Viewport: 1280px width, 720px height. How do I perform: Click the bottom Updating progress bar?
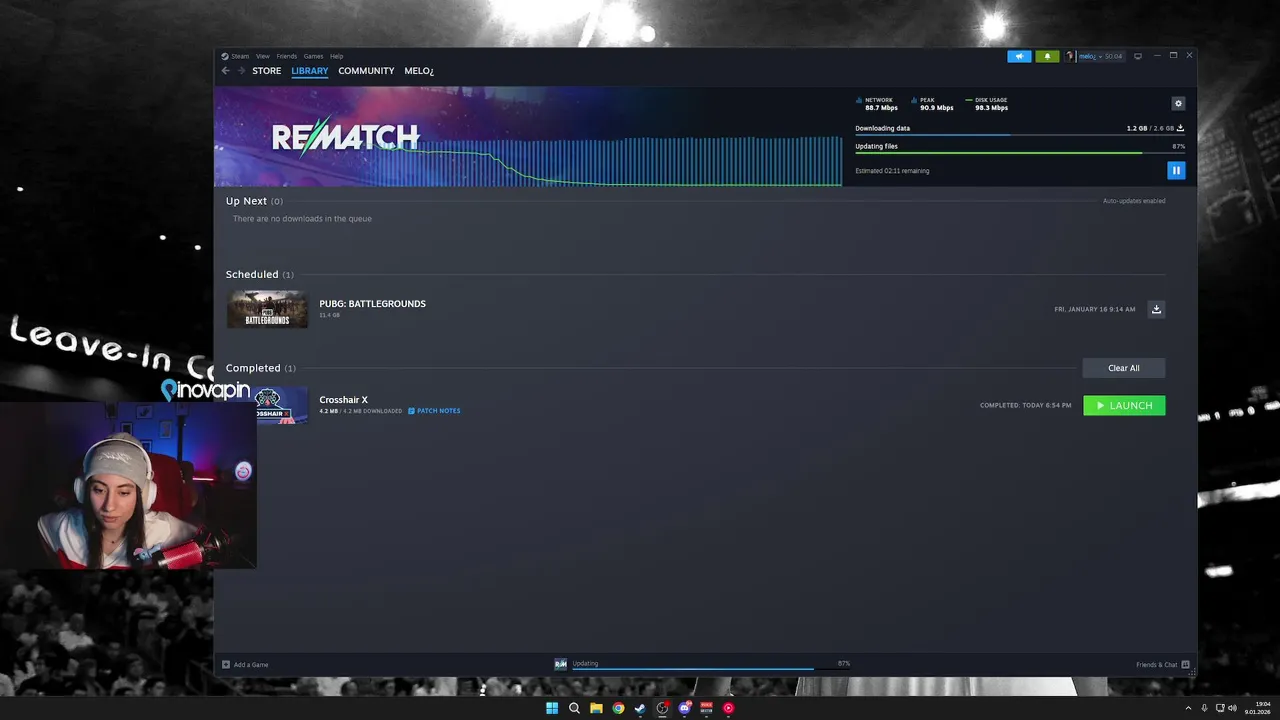[711, 669]
